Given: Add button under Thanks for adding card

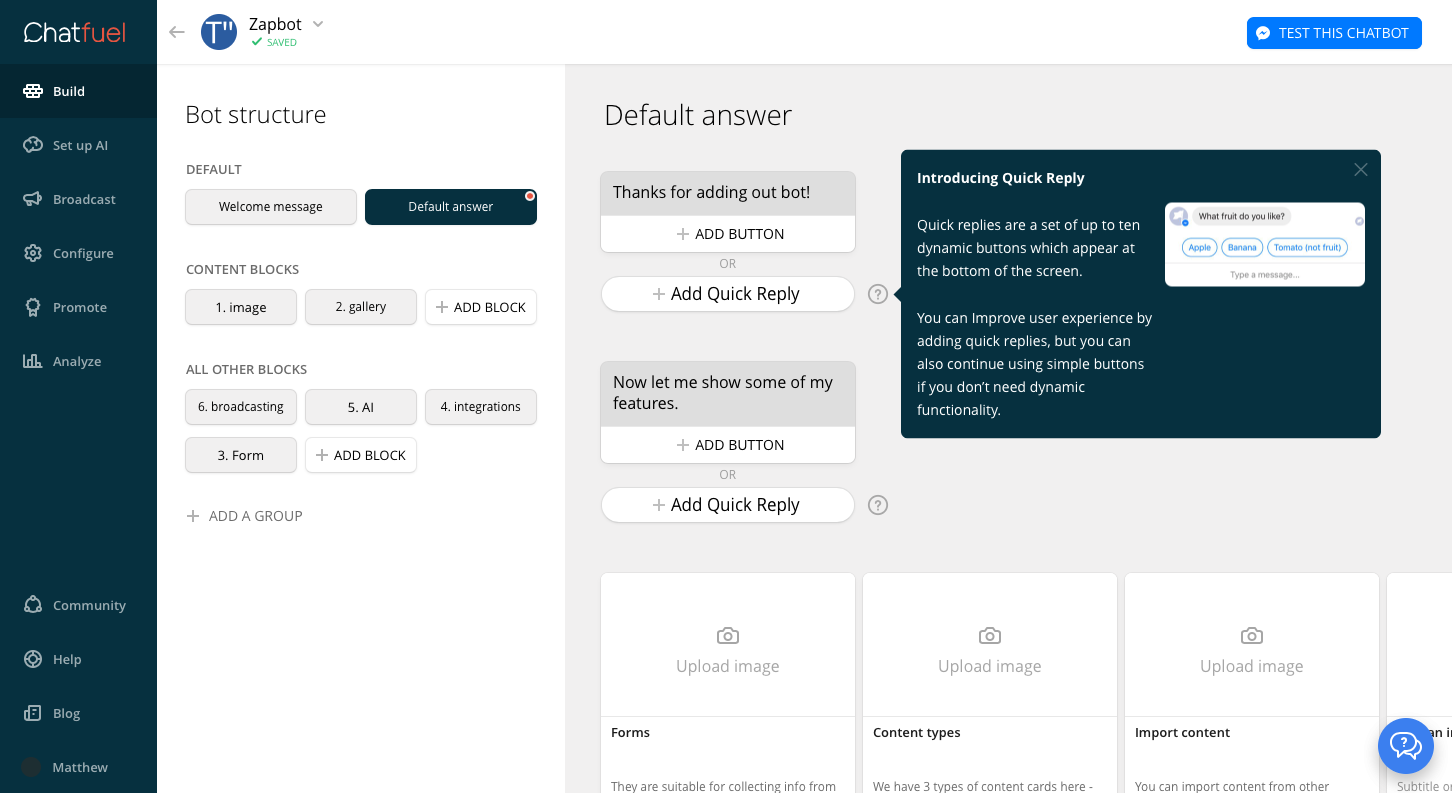Looking at the screenshot, I should pos(728,234).
